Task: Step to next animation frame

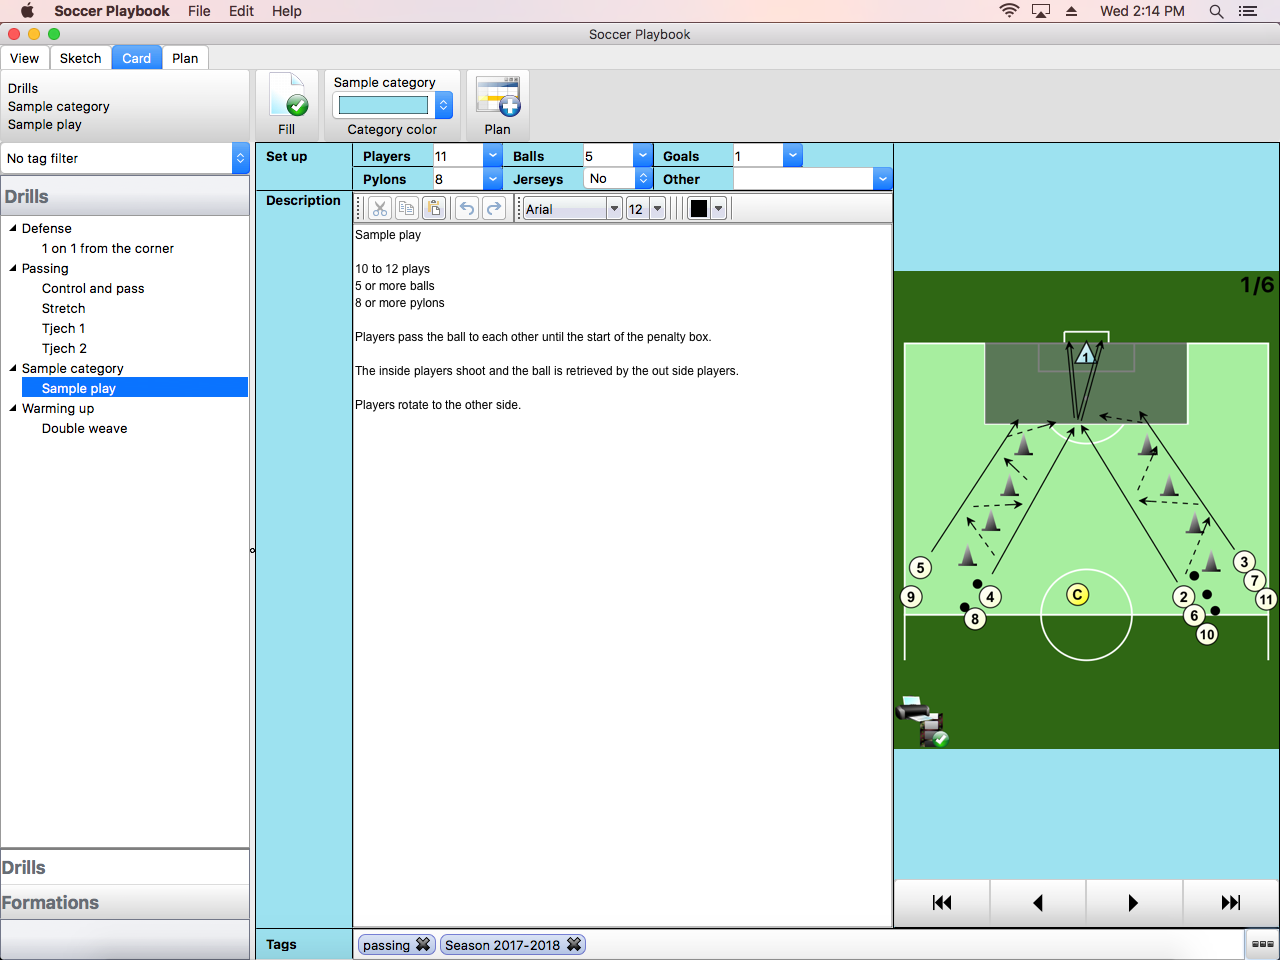Action: [1134, 903]
